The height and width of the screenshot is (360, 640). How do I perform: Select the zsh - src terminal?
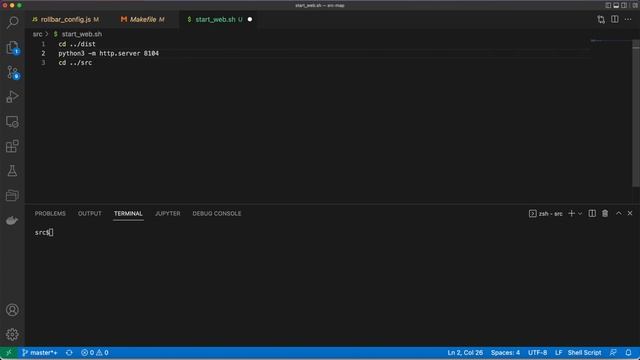pyautogui.click(x=545, y=213)
